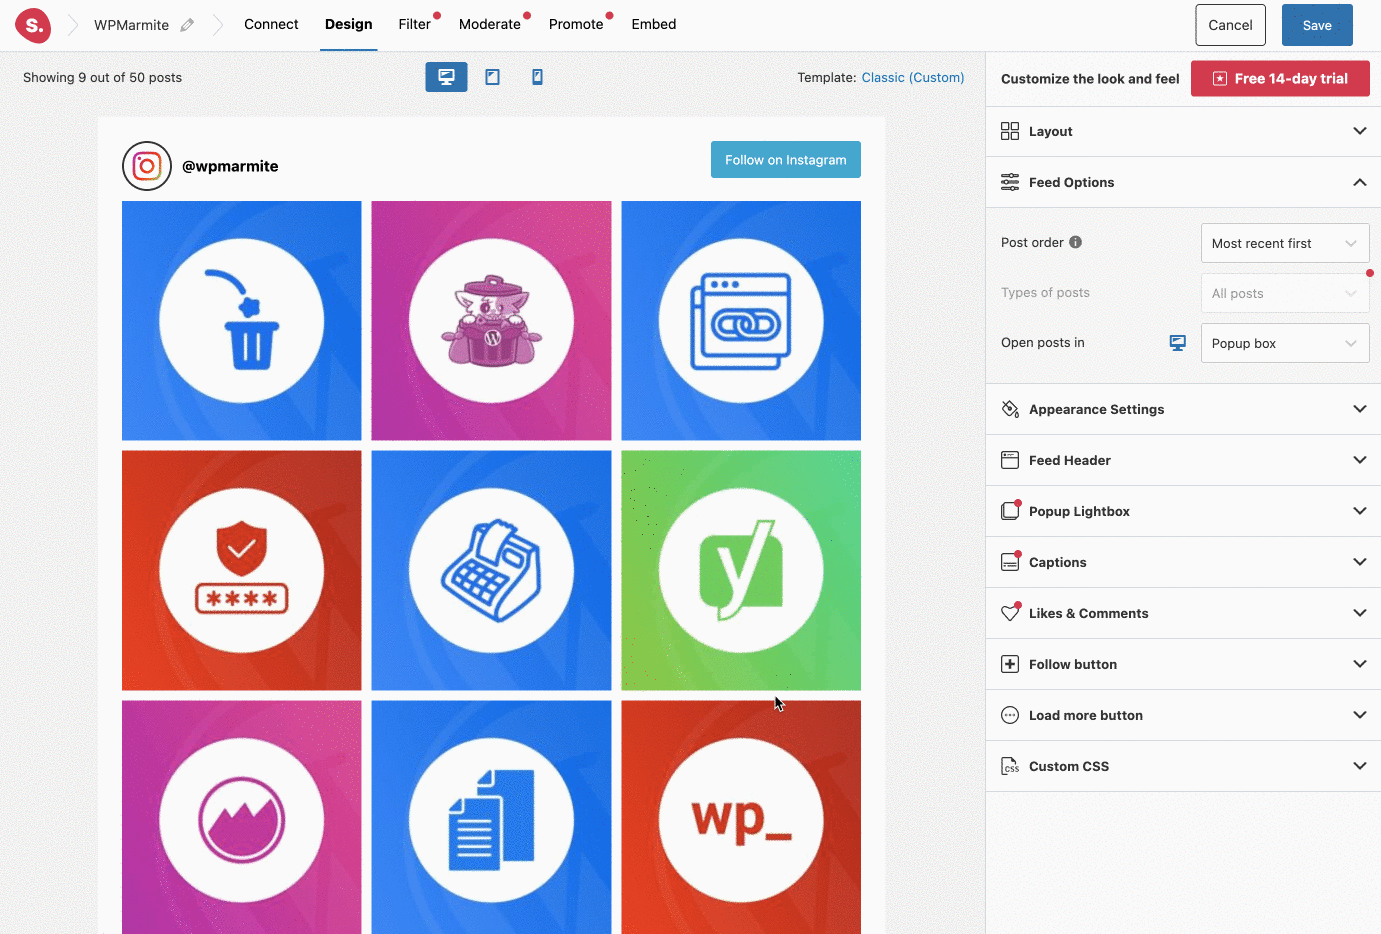Screen dimensions: 1381x934
Task: Click the Captions icon
Action: [1010, 562]
